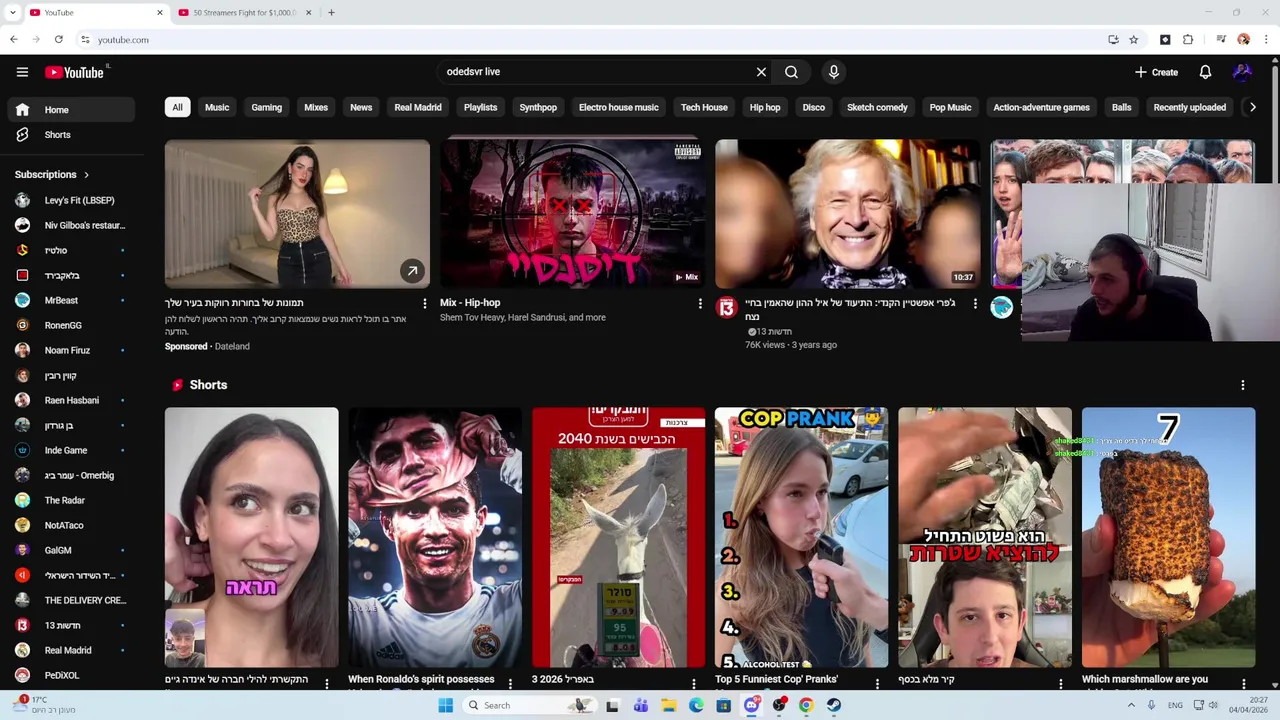
Task: Open the YouTube account avatar menu
Action: click(x=1242, y=72)
